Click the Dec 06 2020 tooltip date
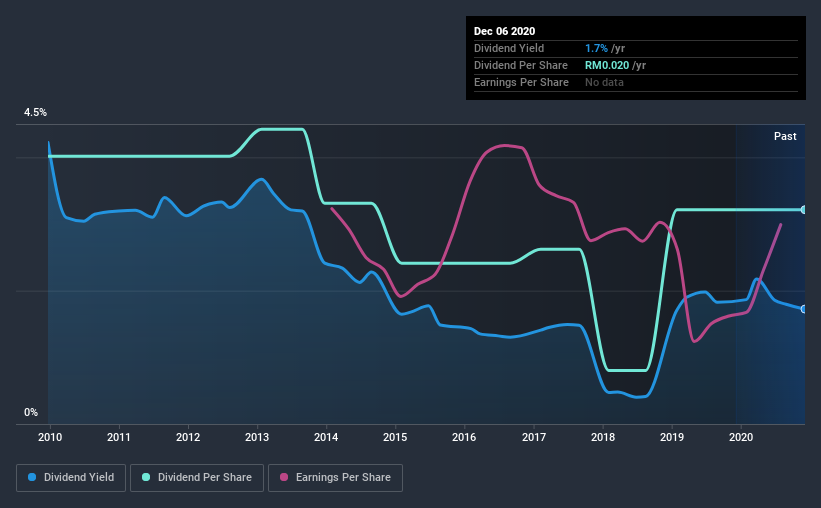Screen dimensions: 821x508 [x=504, y=31]
